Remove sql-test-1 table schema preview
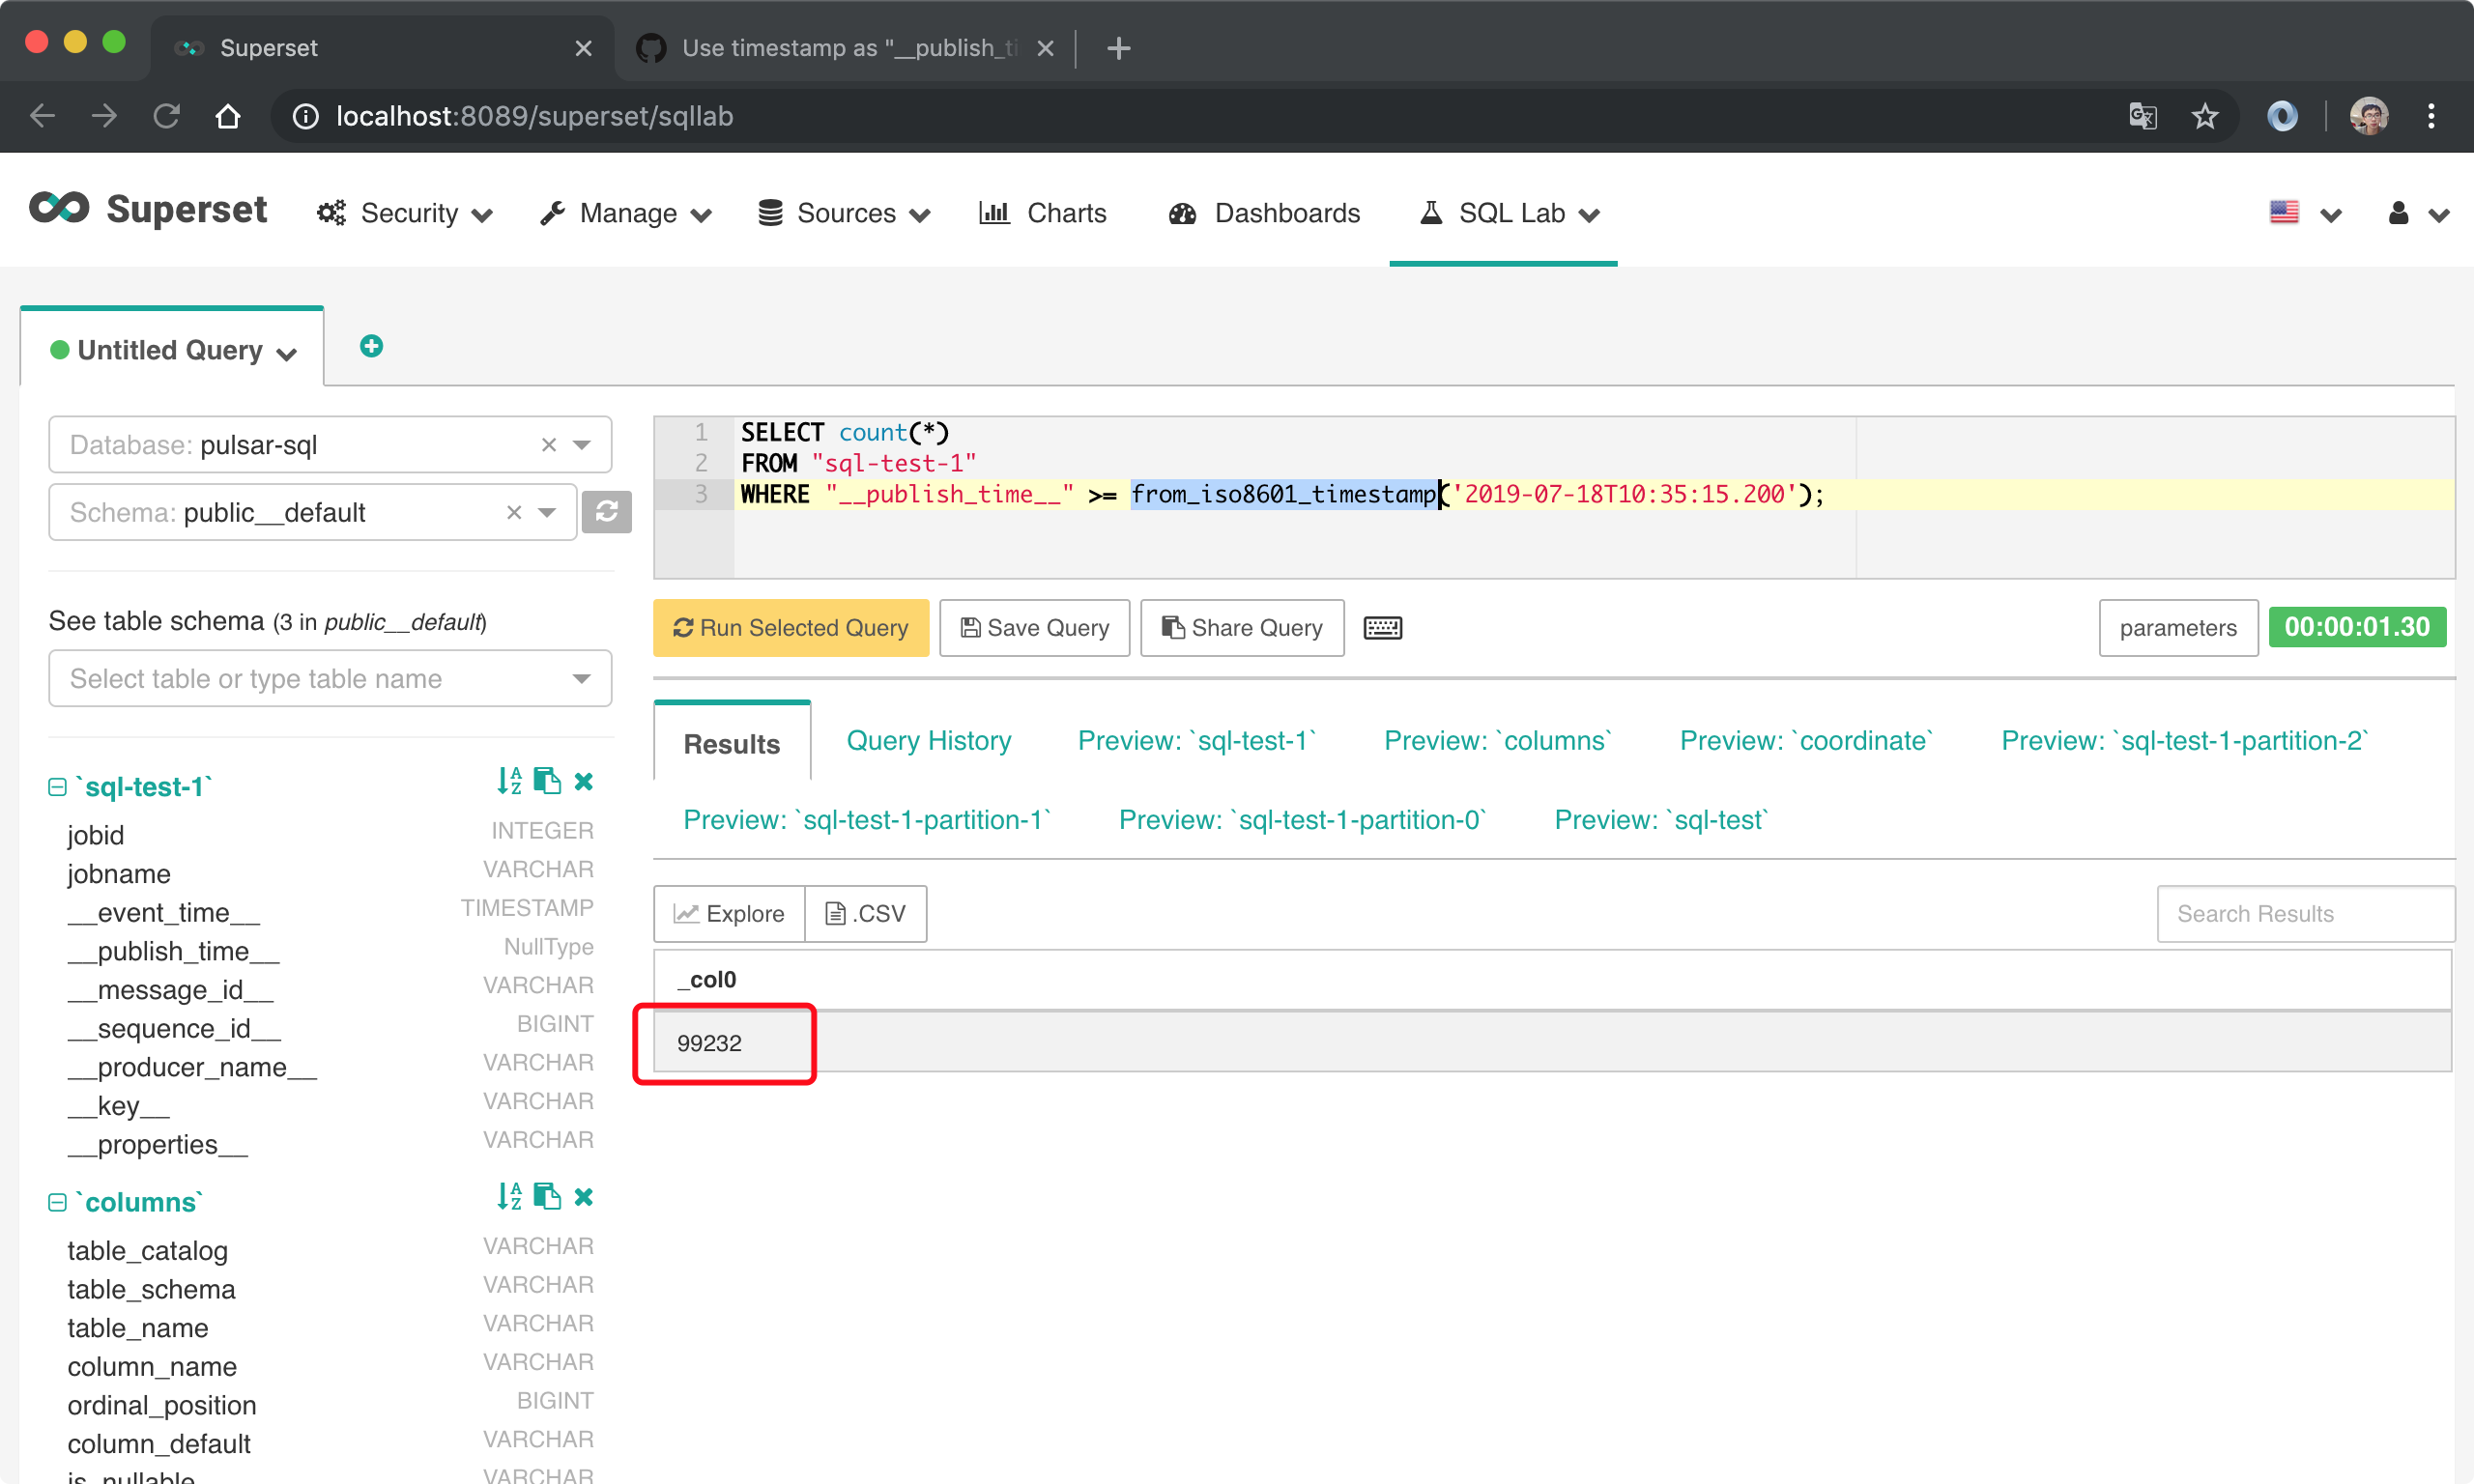2474x1484 pixels. 584,782
